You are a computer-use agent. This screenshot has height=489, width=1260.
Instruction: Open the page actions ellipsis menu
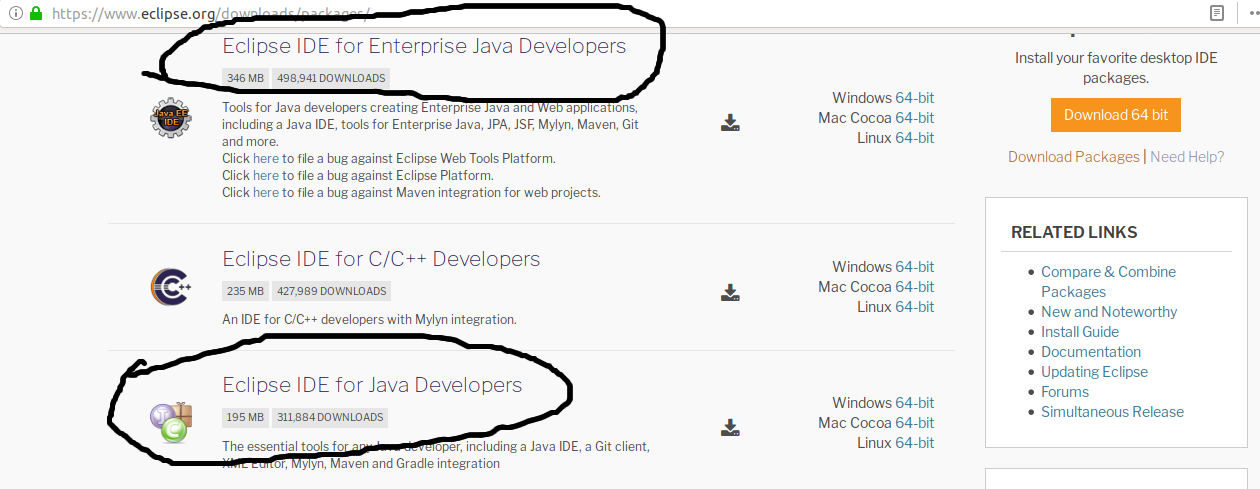coord(1253,13)
